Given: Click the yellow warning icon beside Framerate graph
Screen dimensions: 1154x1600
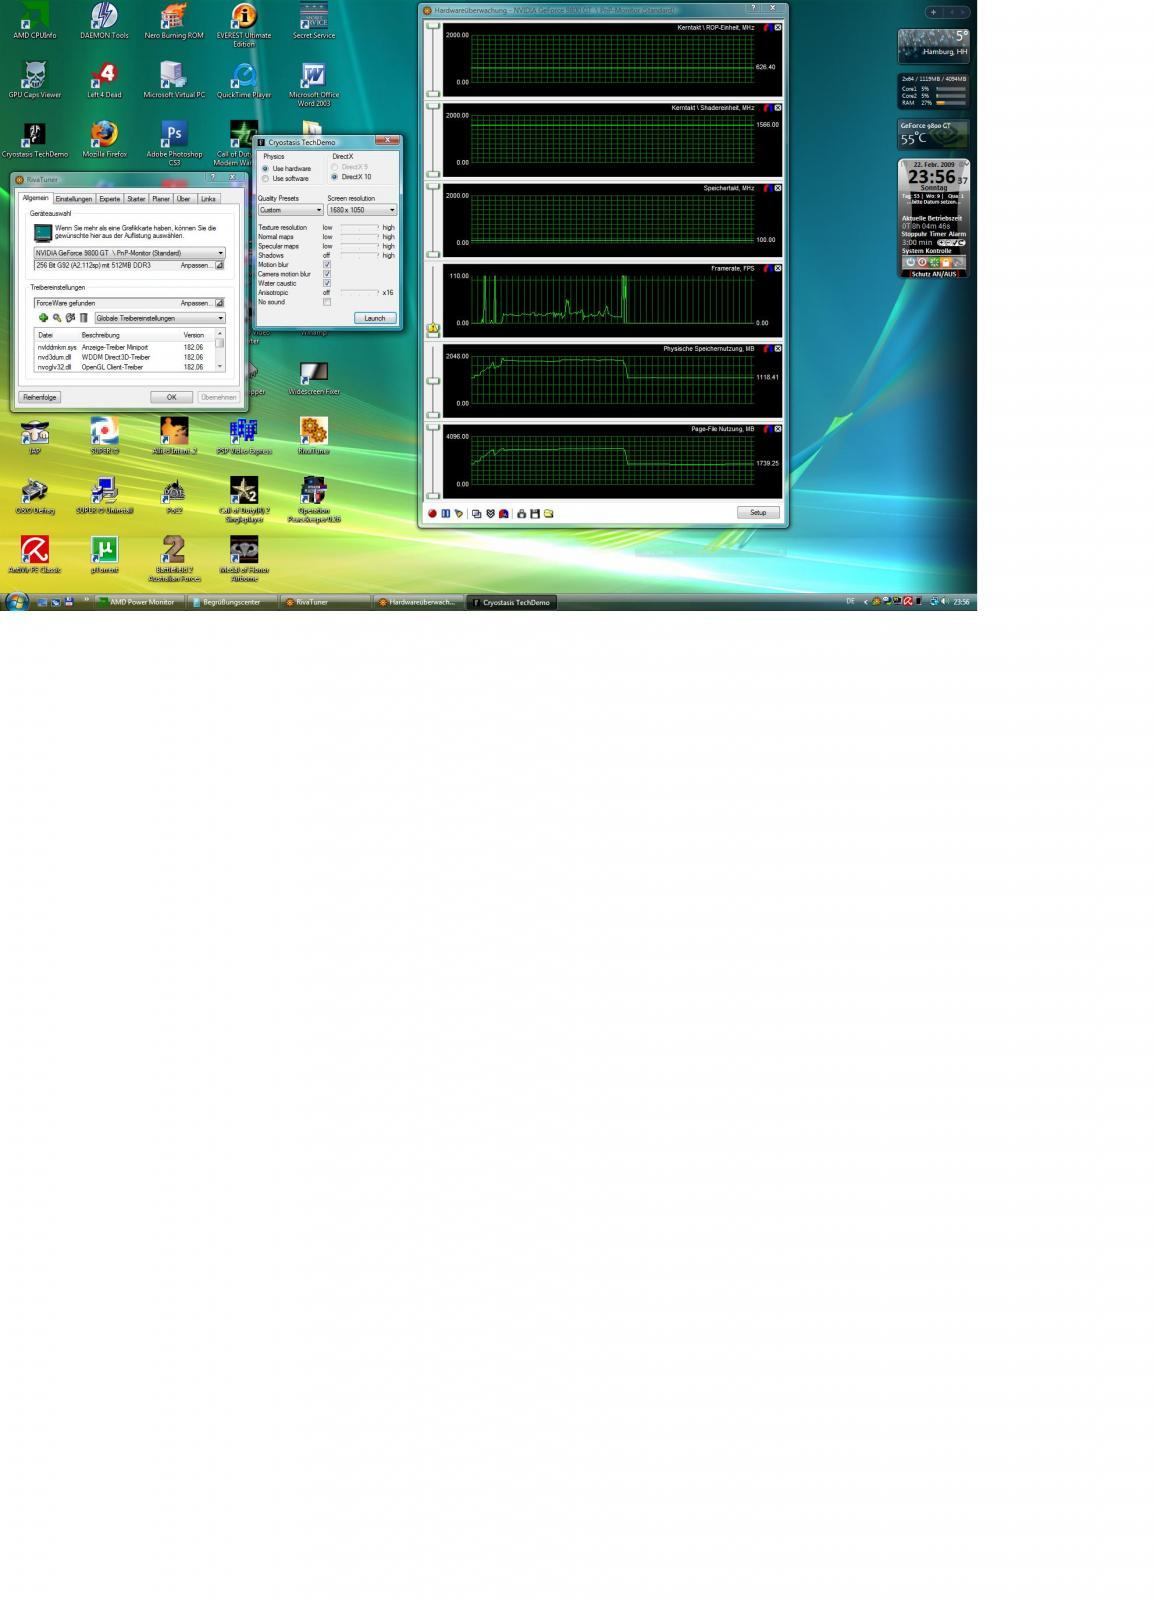Looking at the screenshot, I should 433,327.
